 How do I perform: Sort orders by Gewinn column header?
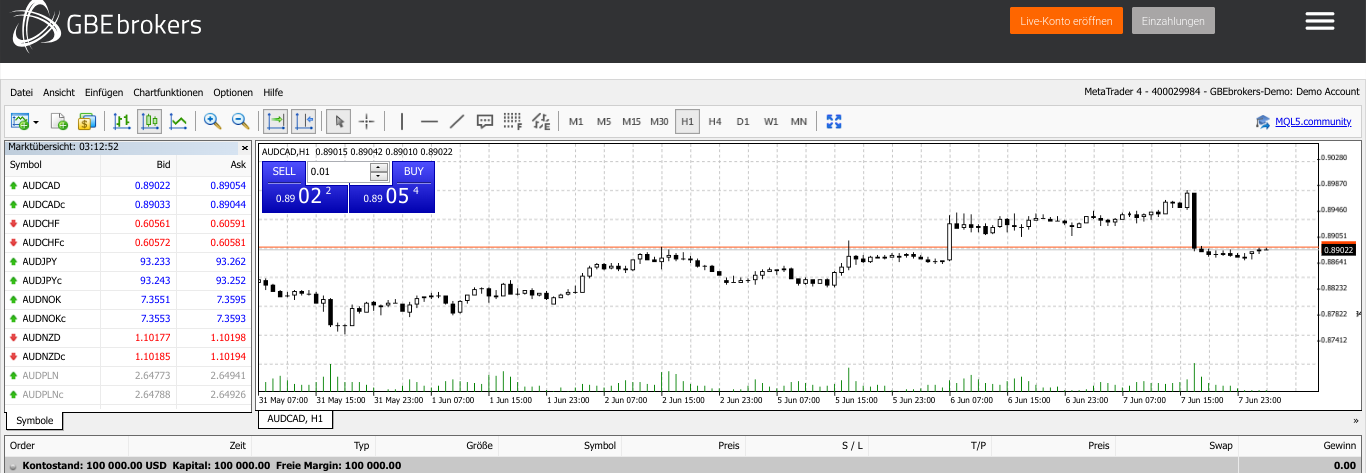pyautogui.click(x=1299, y=446)
